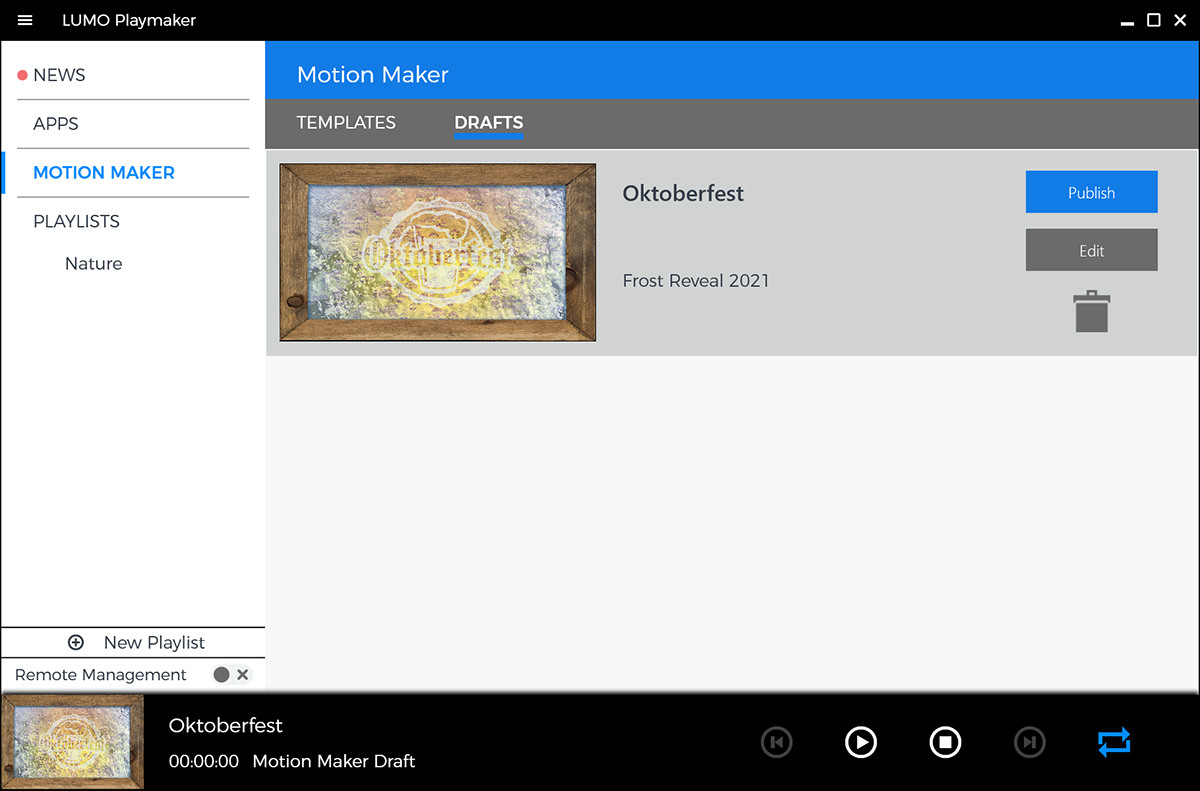
Task: Expand the Playlists section
Action: tap(76, 221)
